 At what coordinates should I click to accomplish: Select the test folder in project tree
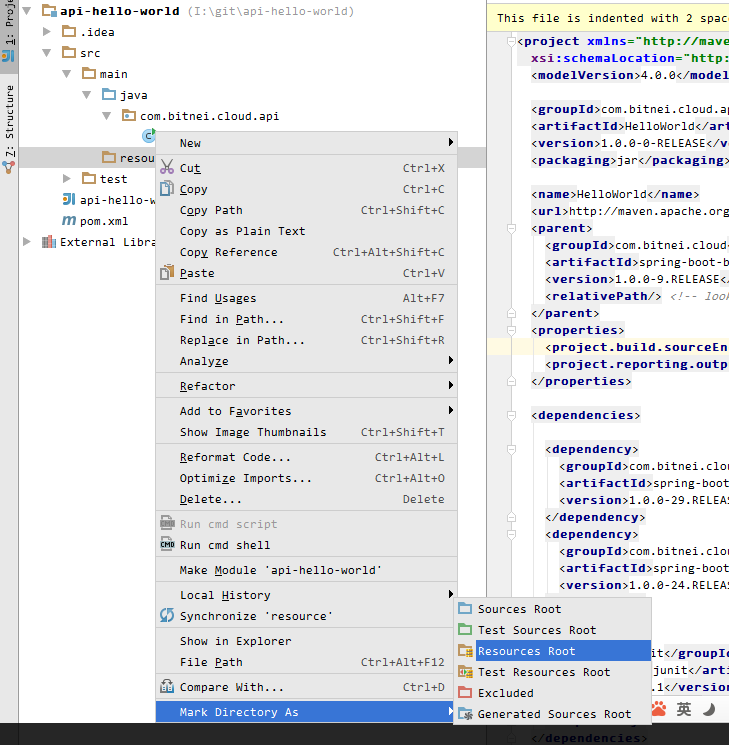click(x=113, y=179)
